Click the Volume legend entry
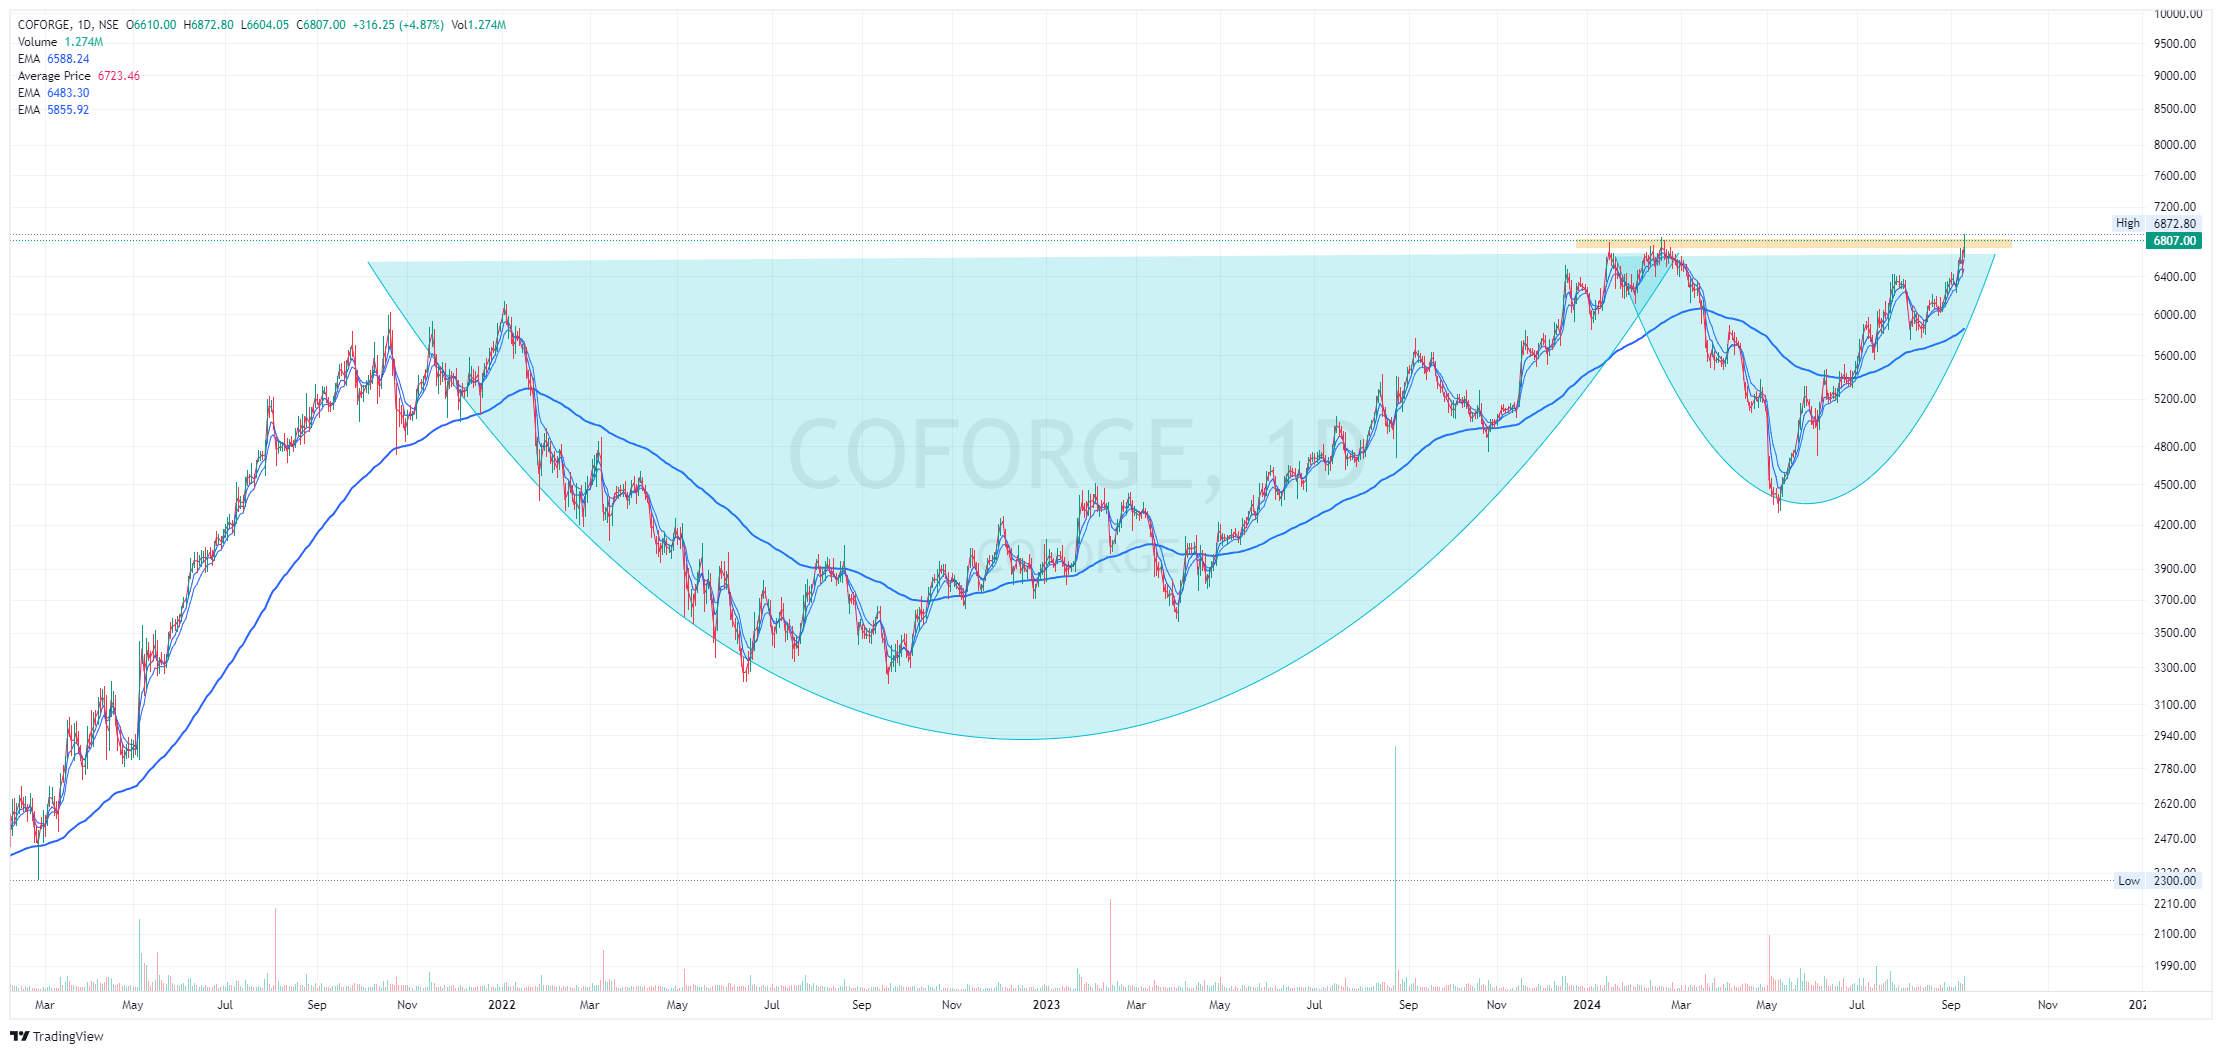The height and width of the screenshot is (1054, 2222). coord(36,42)
